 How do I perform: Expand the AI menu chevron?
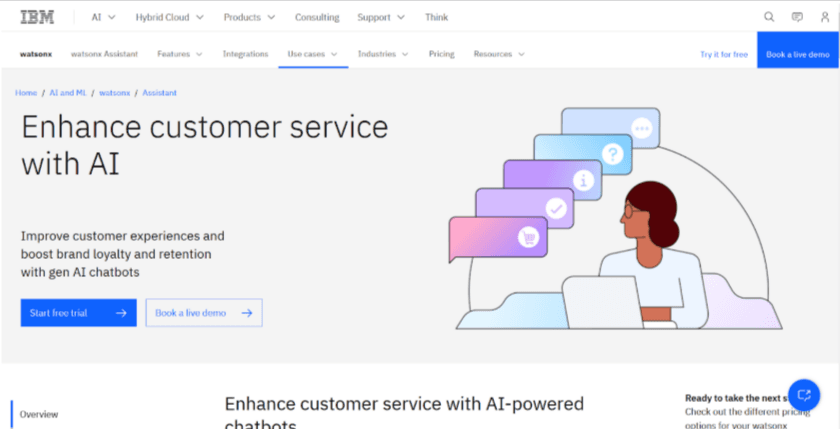[111, 17]
